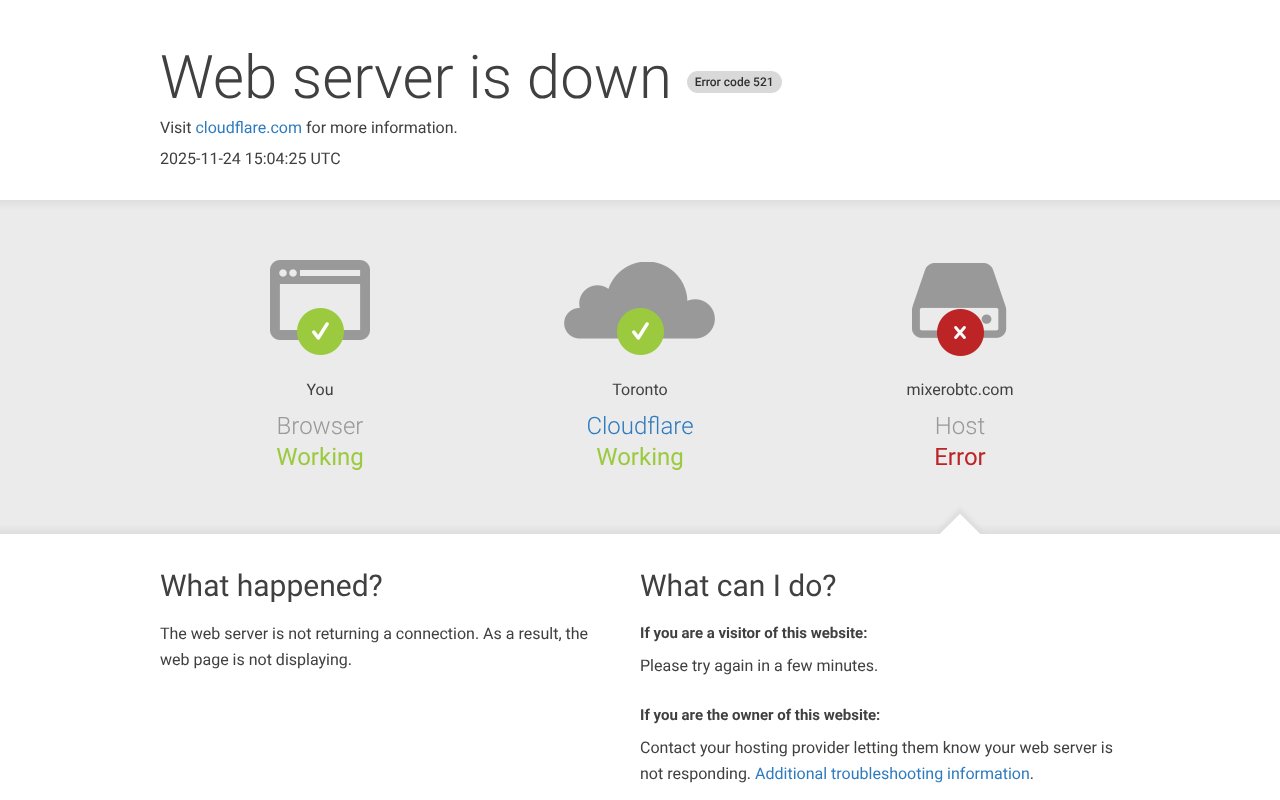Open Additional troubleshooting information
This screenshot has height=800, width=1280.
pyautogui.click(x=892, y=773)
